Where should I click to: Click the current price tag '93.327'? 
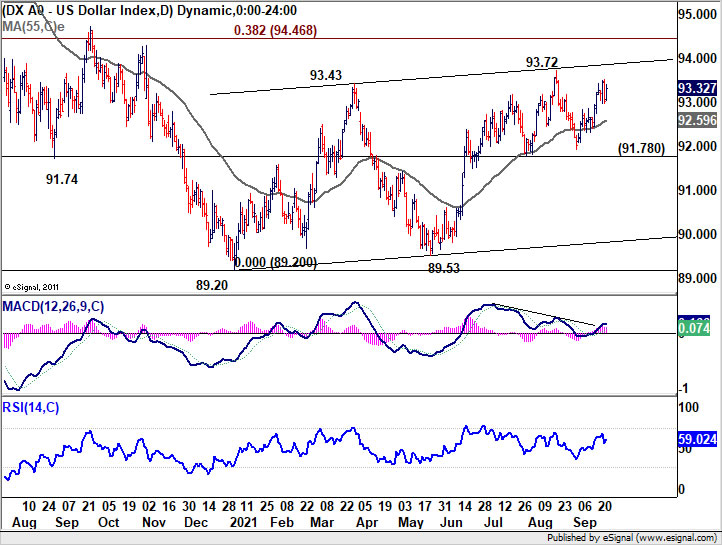click(x=698, y=87)
